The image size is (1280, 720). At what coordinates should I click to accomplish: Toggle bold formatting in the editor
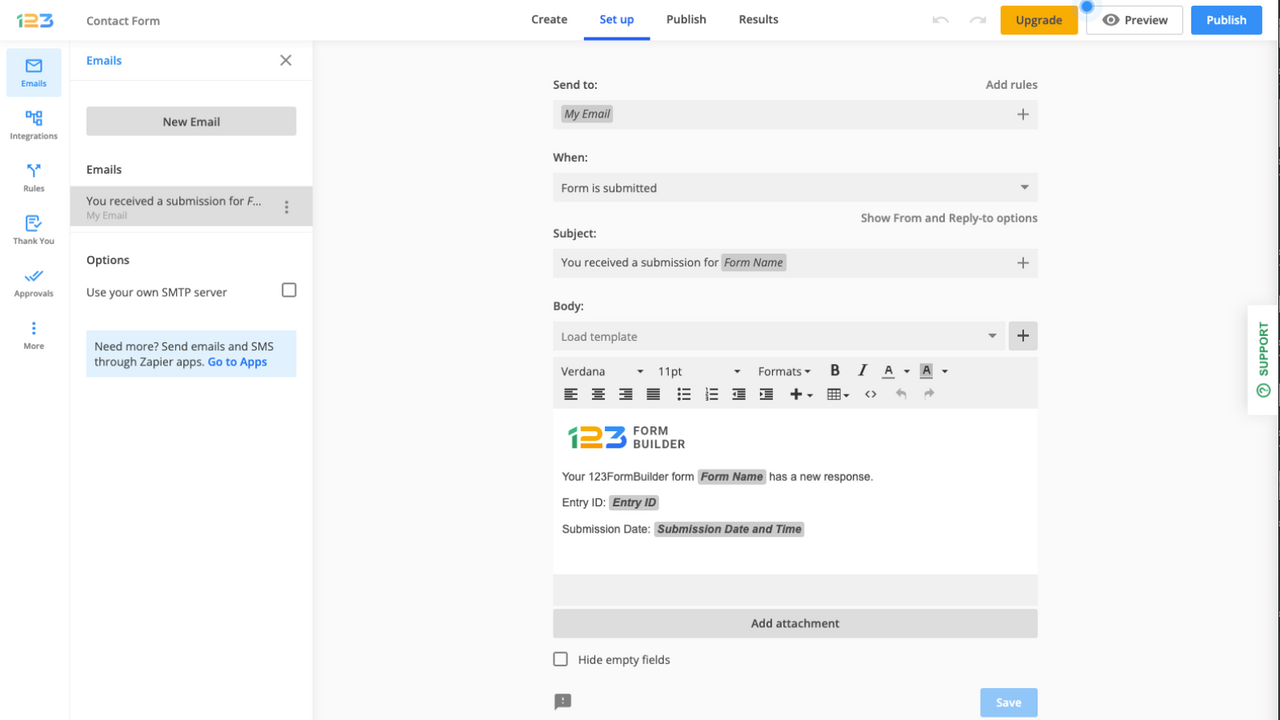click(x=835, y=371)
